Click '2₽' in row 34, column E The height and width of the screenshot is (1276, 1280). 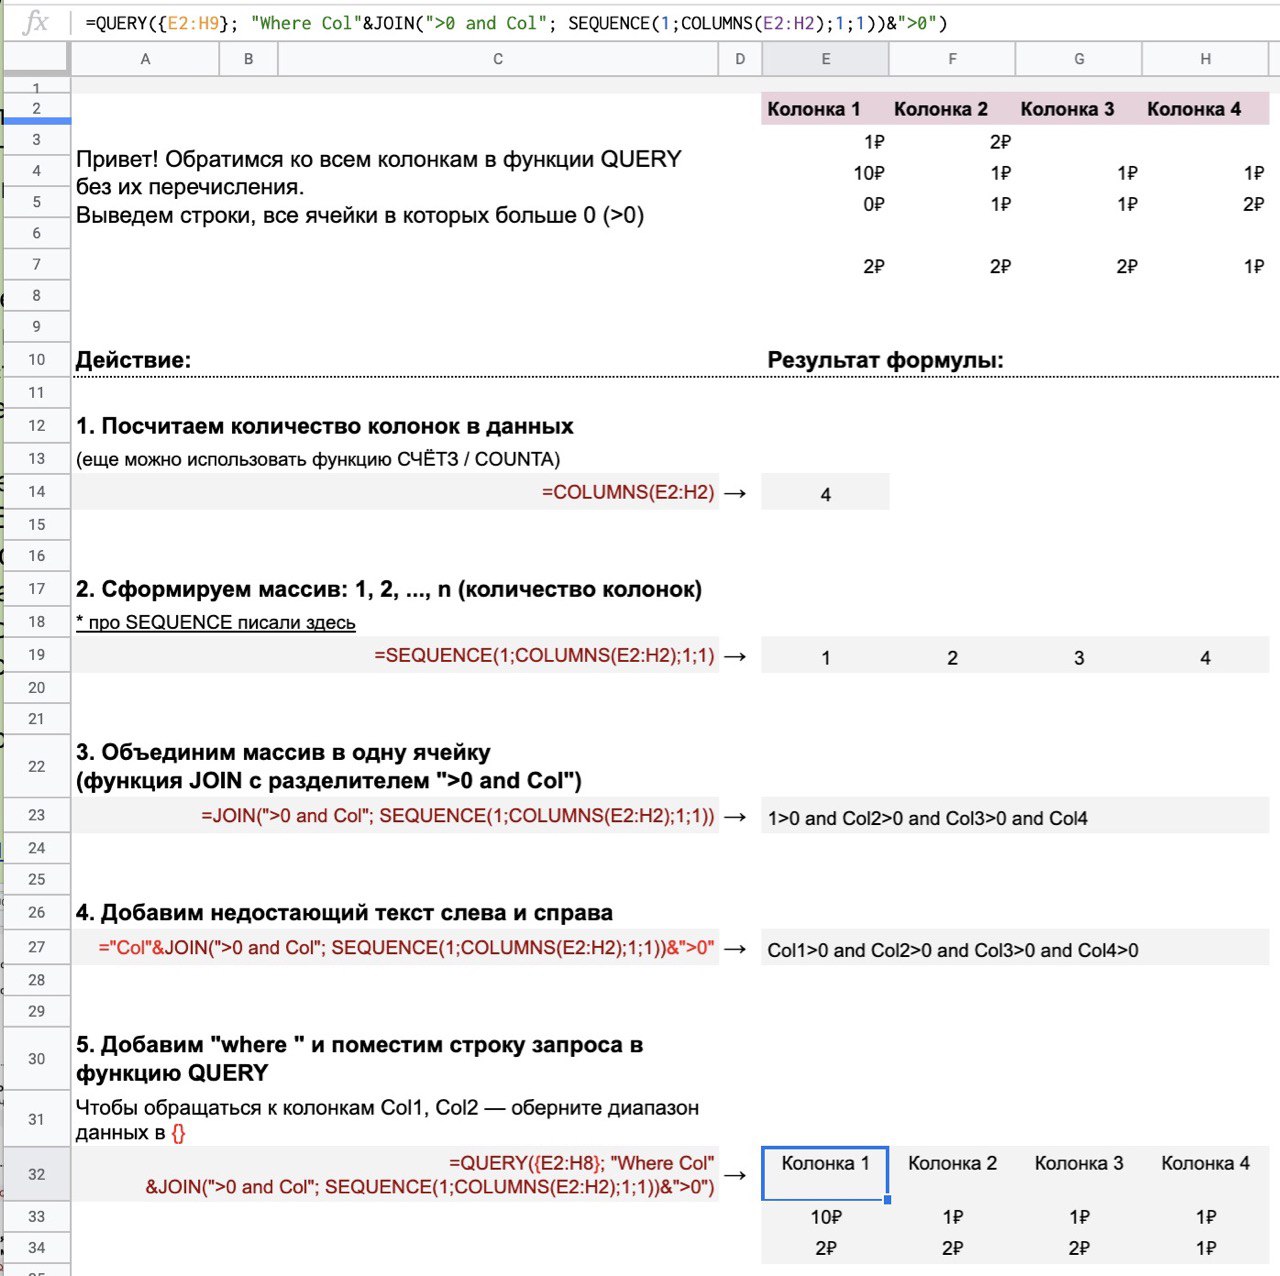pos(826,1248)
